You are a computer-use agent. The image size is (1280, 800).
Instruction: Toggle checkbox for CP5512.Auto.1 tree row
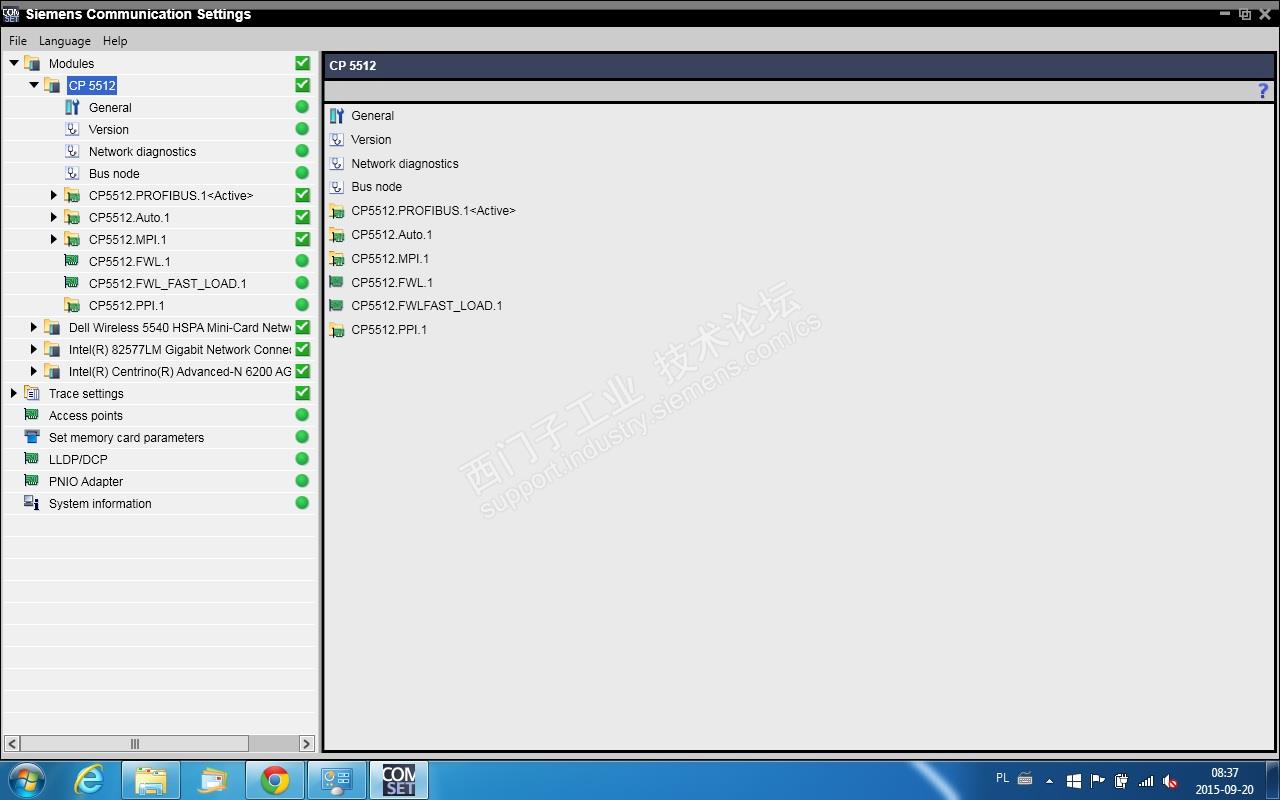302,217
